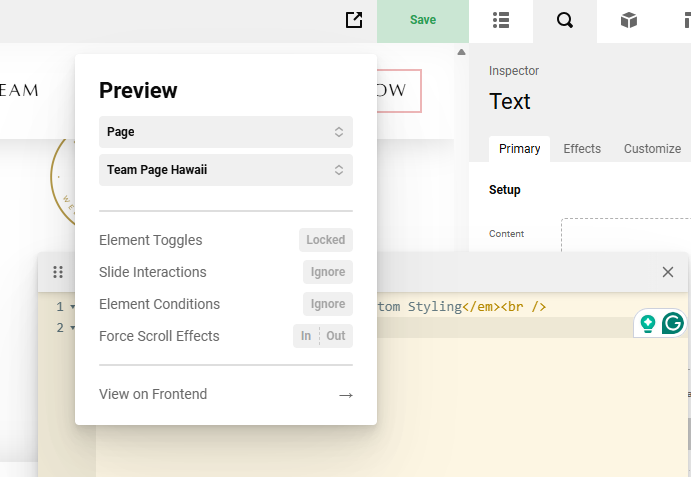This screenshot has width=691, height=477.
Task: Open the Page preview type dropdown
Action: [x=226, y=132]
